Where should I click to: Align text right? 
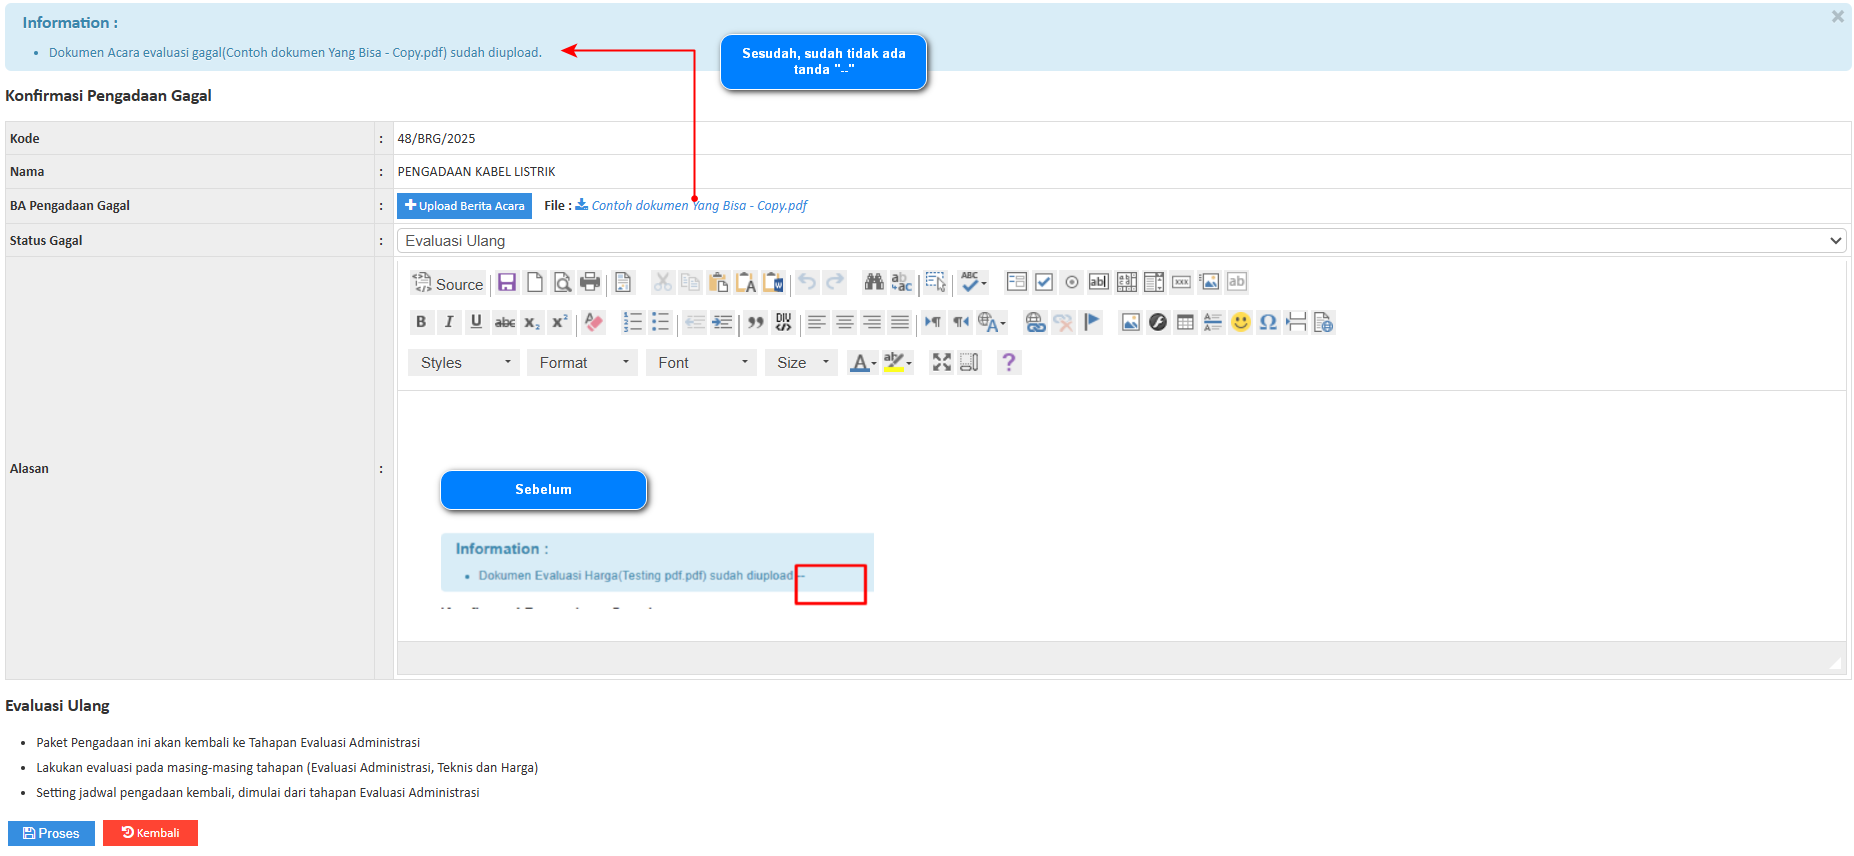coord(872,322)
